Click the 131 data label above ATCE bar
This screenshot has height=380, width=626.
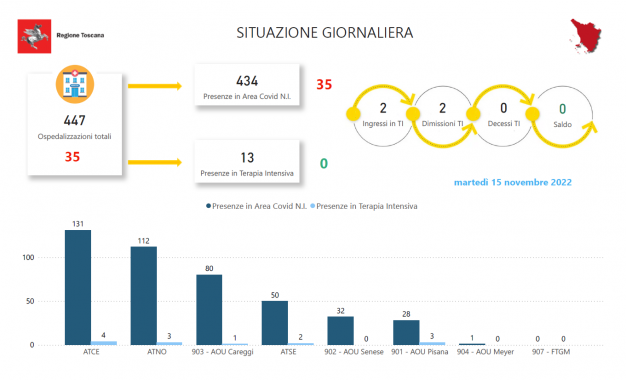tap(78, 224)
